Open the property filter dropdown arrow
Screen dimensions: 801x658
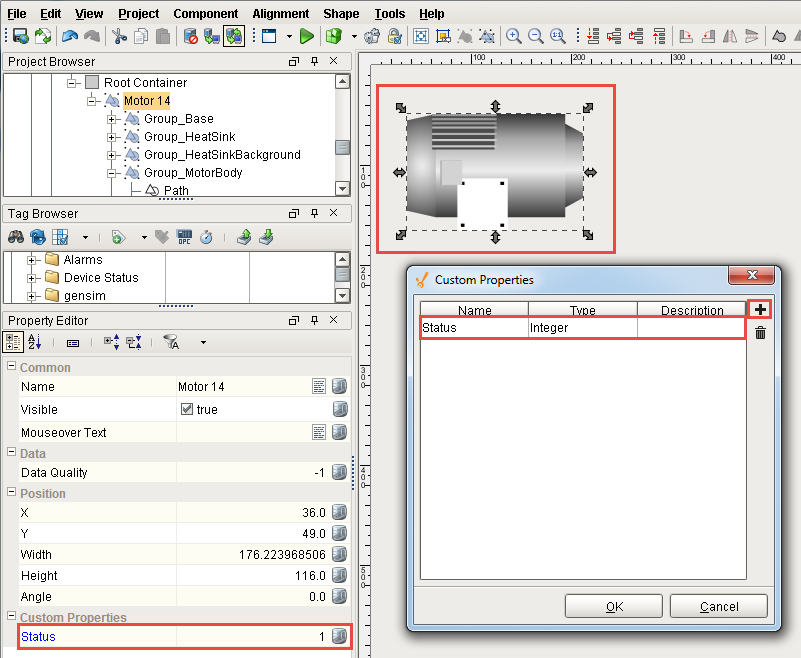(x=203, y=342)
